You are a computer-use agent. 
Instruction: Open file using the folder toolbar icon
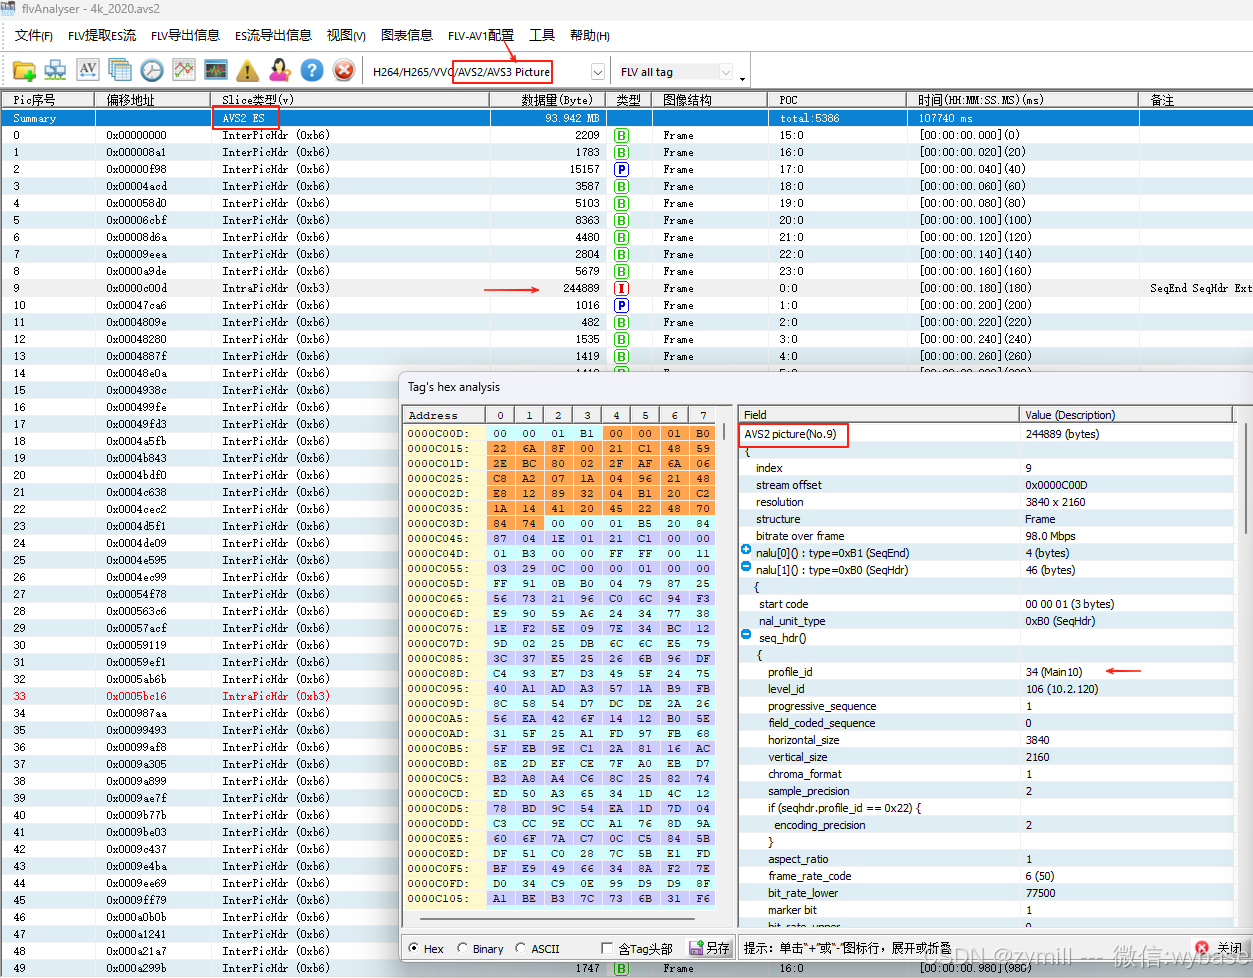coord(24,70)
